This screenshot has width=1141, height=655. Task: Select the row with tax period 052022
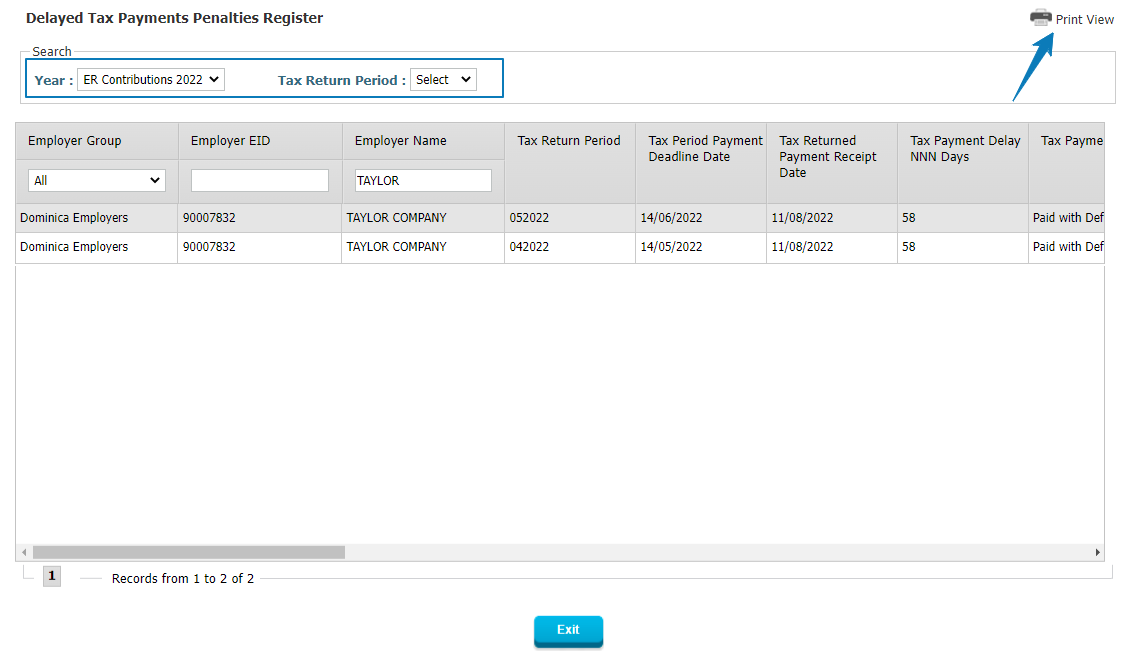(529, 218)
